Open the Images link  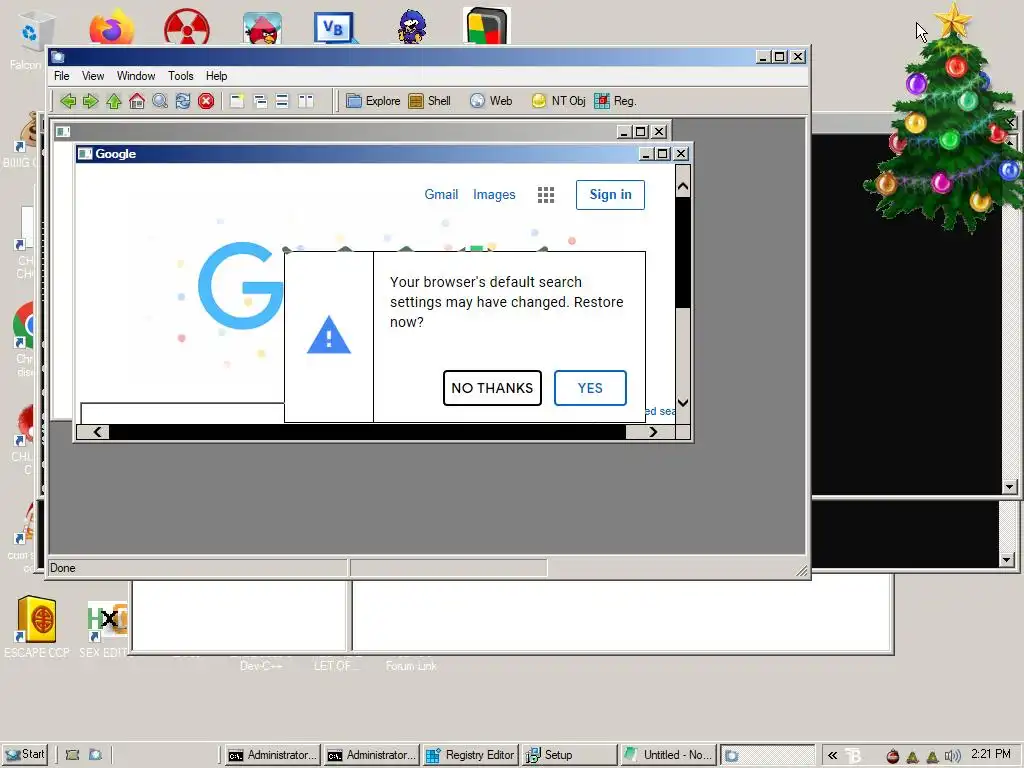point(494,195)
